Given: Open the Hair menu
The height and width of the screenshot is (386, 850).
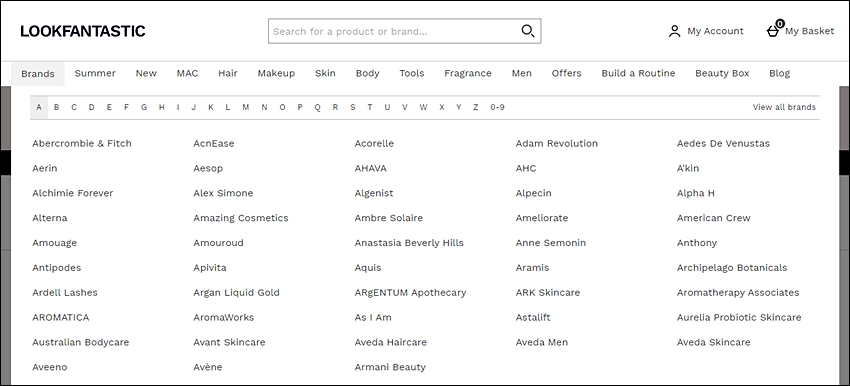Looking at the screenshot, I should pos(228,73).
